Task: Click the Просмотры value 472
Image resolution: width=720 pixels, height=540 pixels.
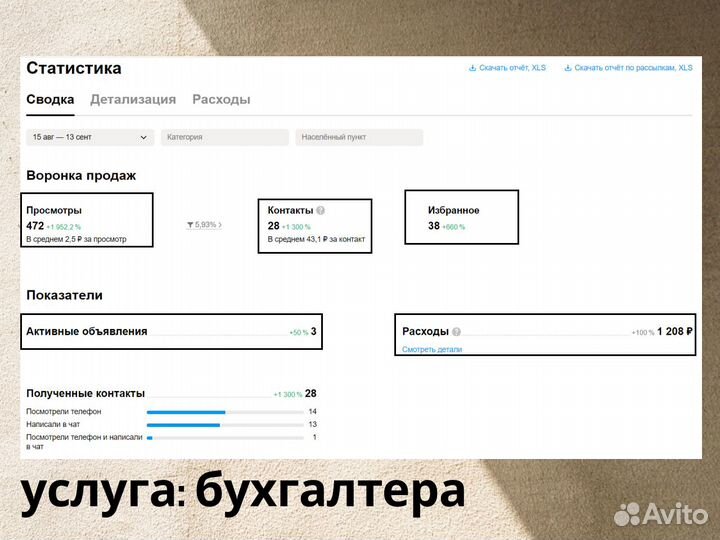Action: [x=35, y=226]
